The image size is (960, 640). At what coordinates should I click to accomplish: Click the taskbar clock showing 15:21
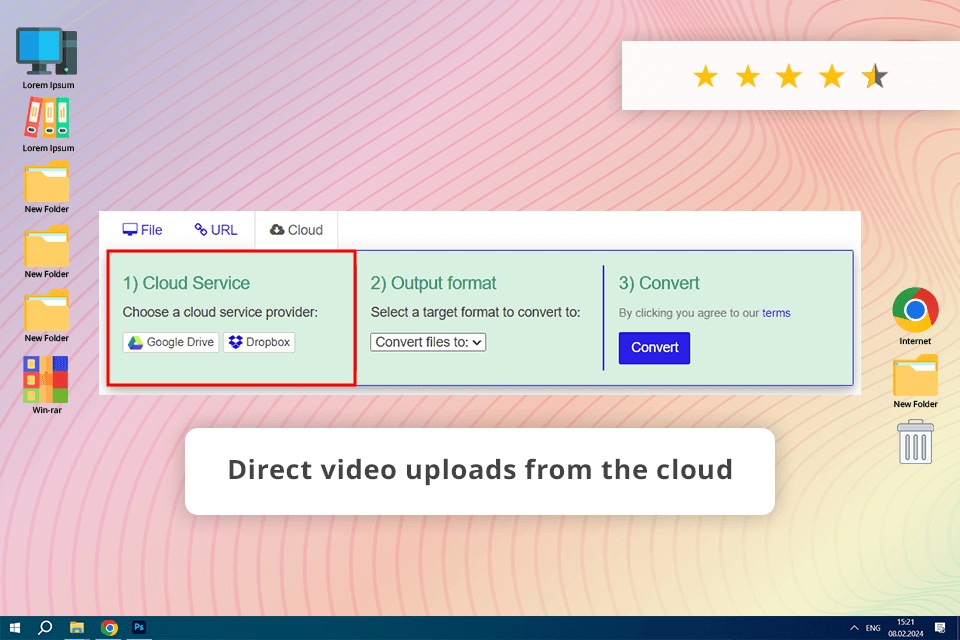906,628
